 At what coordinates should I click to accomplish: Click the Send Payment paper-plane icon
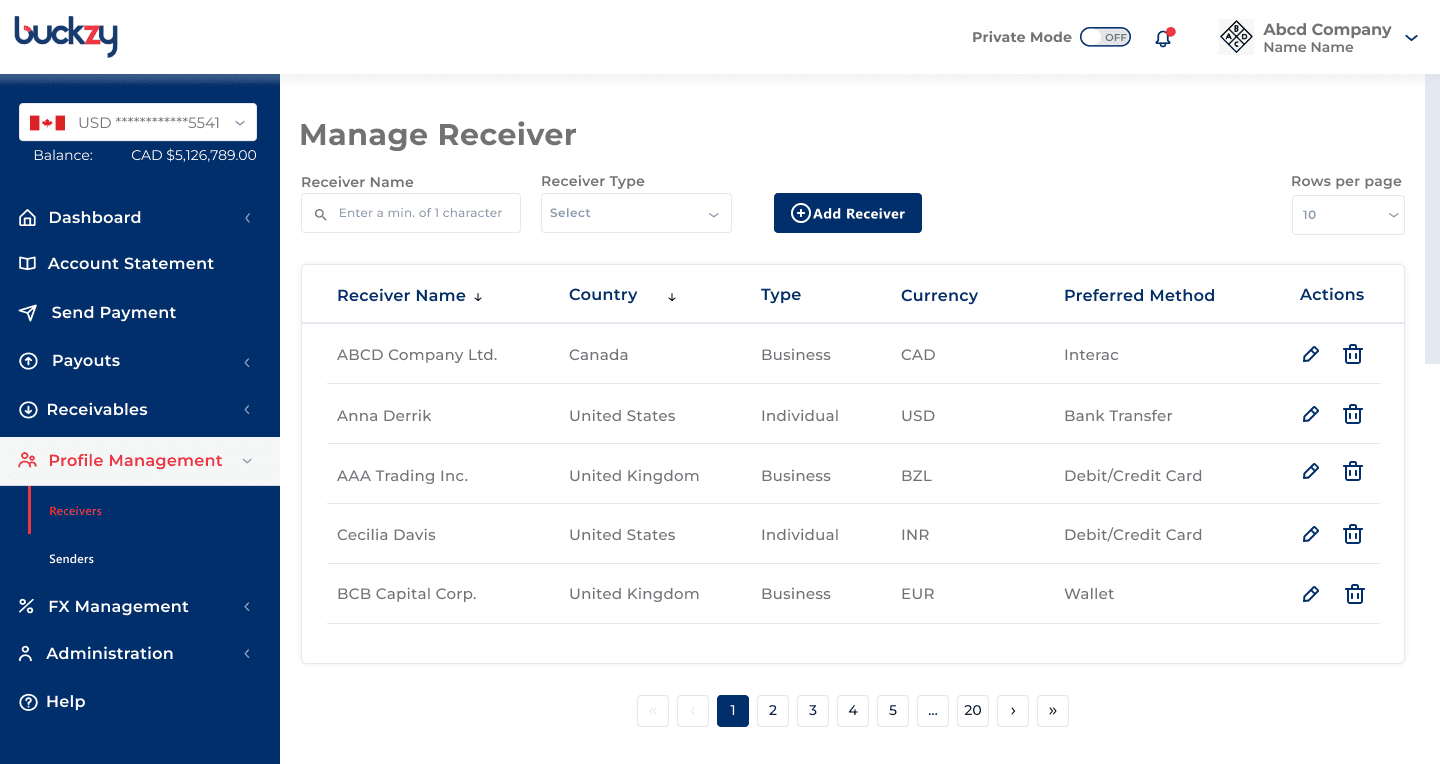pyautogui.click(x=28, y=312)
